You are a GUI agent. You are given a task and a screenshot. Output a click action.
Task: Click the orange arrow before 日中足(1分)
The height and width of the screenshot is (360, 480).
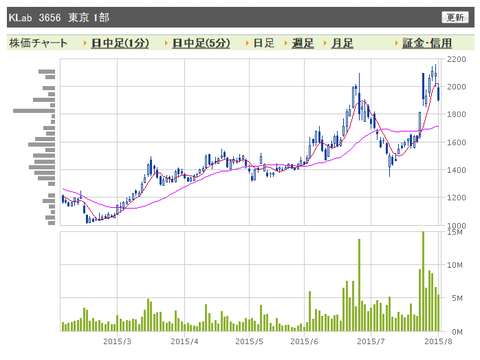pos(85,43)
